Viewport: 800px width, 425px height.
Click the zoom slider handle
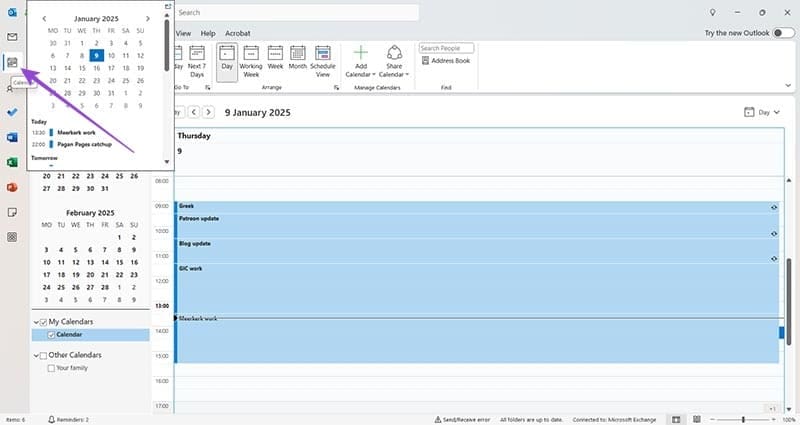click(x=743, y=419)
